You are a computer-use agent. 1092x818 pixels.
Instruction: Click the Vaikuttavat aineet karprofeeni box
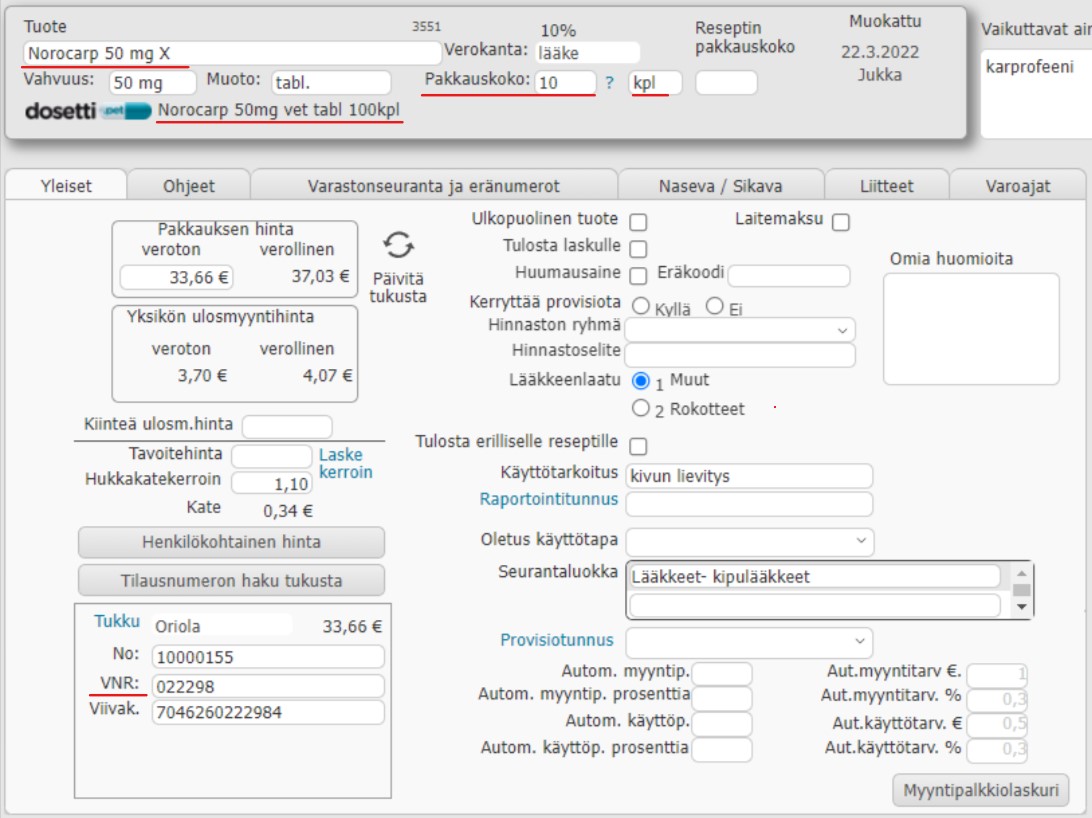pos(1036,94)
